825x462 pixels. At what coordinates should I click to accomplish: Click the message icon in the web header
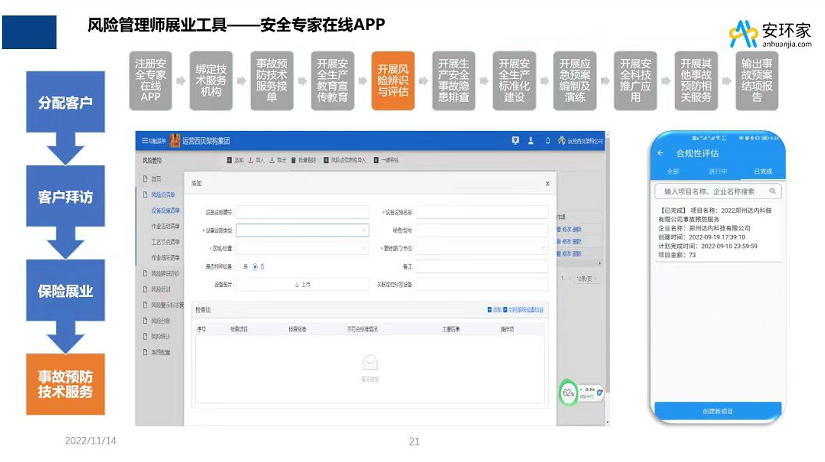(515, 141)
